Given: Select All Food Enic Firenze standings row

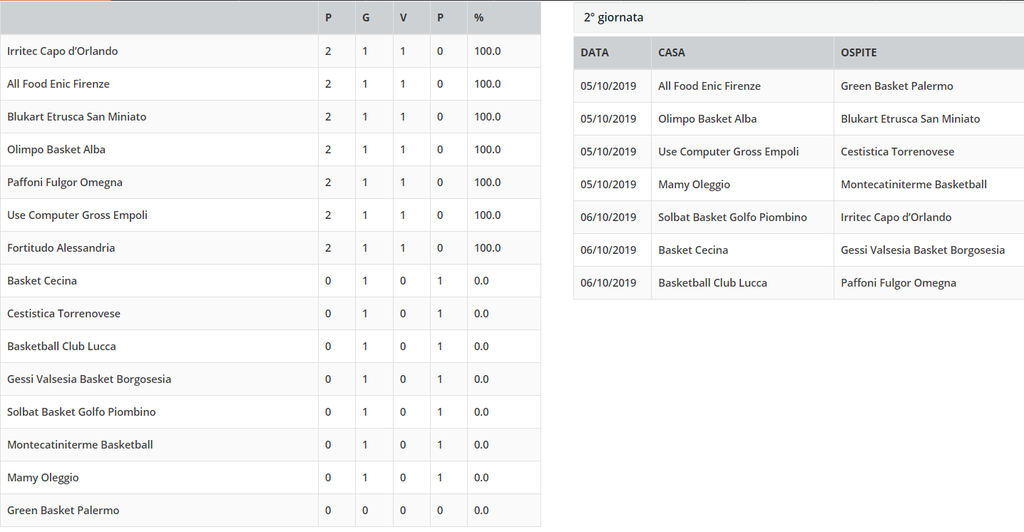Looking at the screenshot, I should (270, 84).
